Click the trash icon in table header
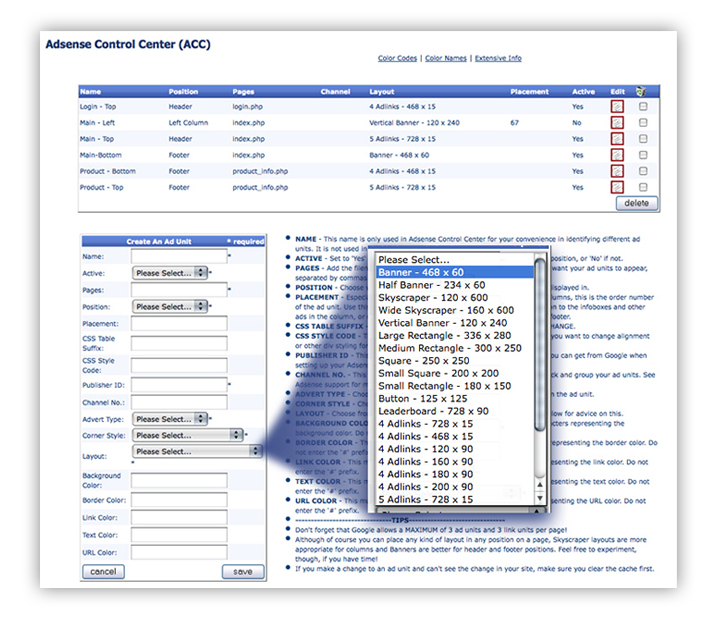Screen dimensions: 710x625 (x=641, y=91)
